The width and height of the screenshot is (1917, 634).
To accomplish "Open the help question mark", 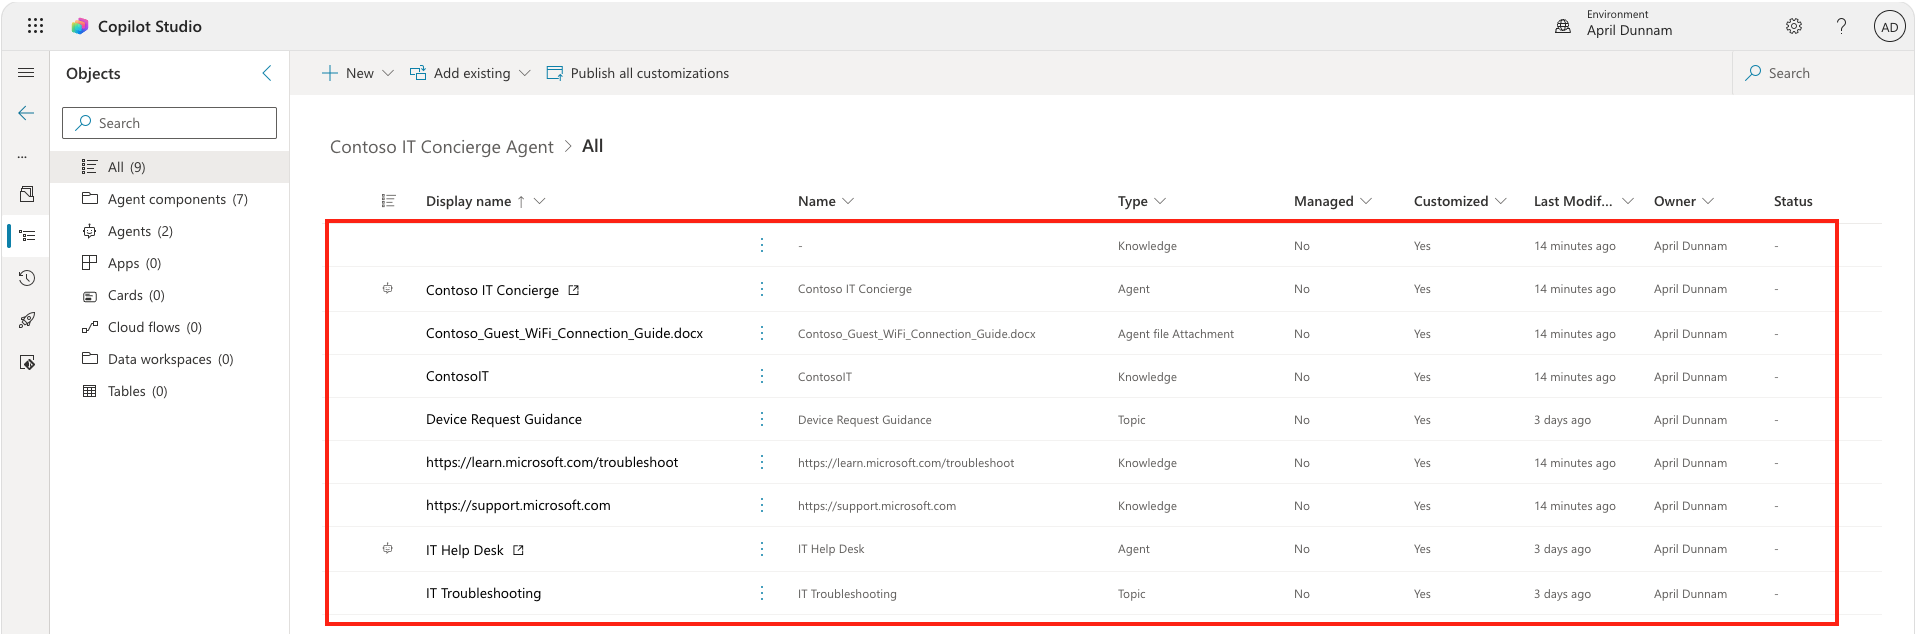I will [x=1841, y=27].
